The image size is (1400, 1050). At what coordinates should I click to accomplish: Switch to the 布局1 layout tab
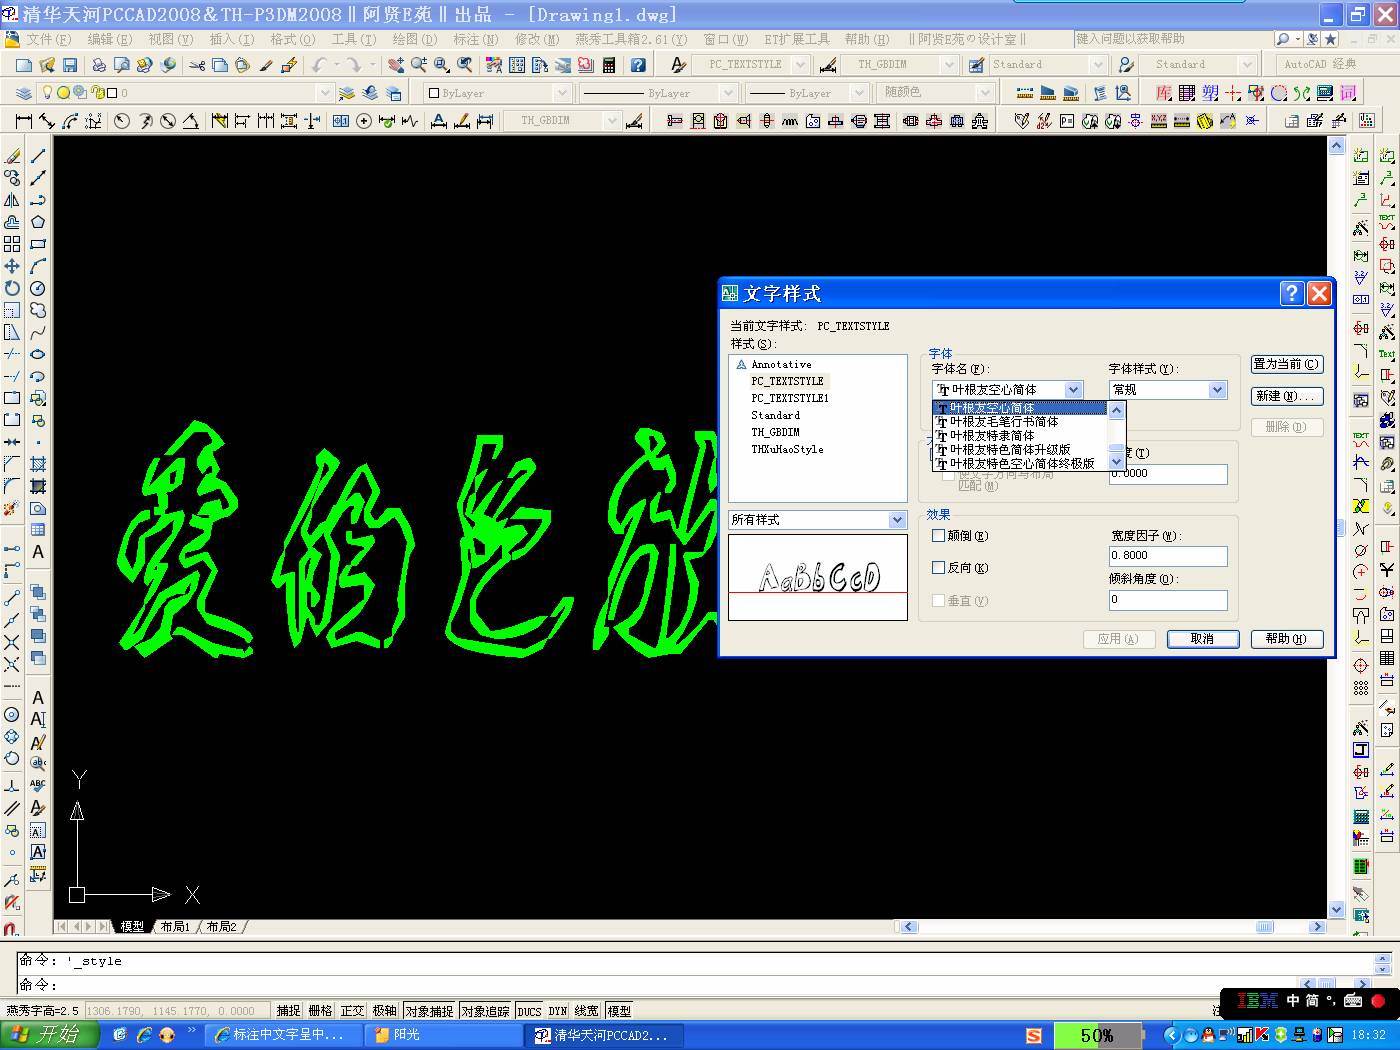coord(175,927)
